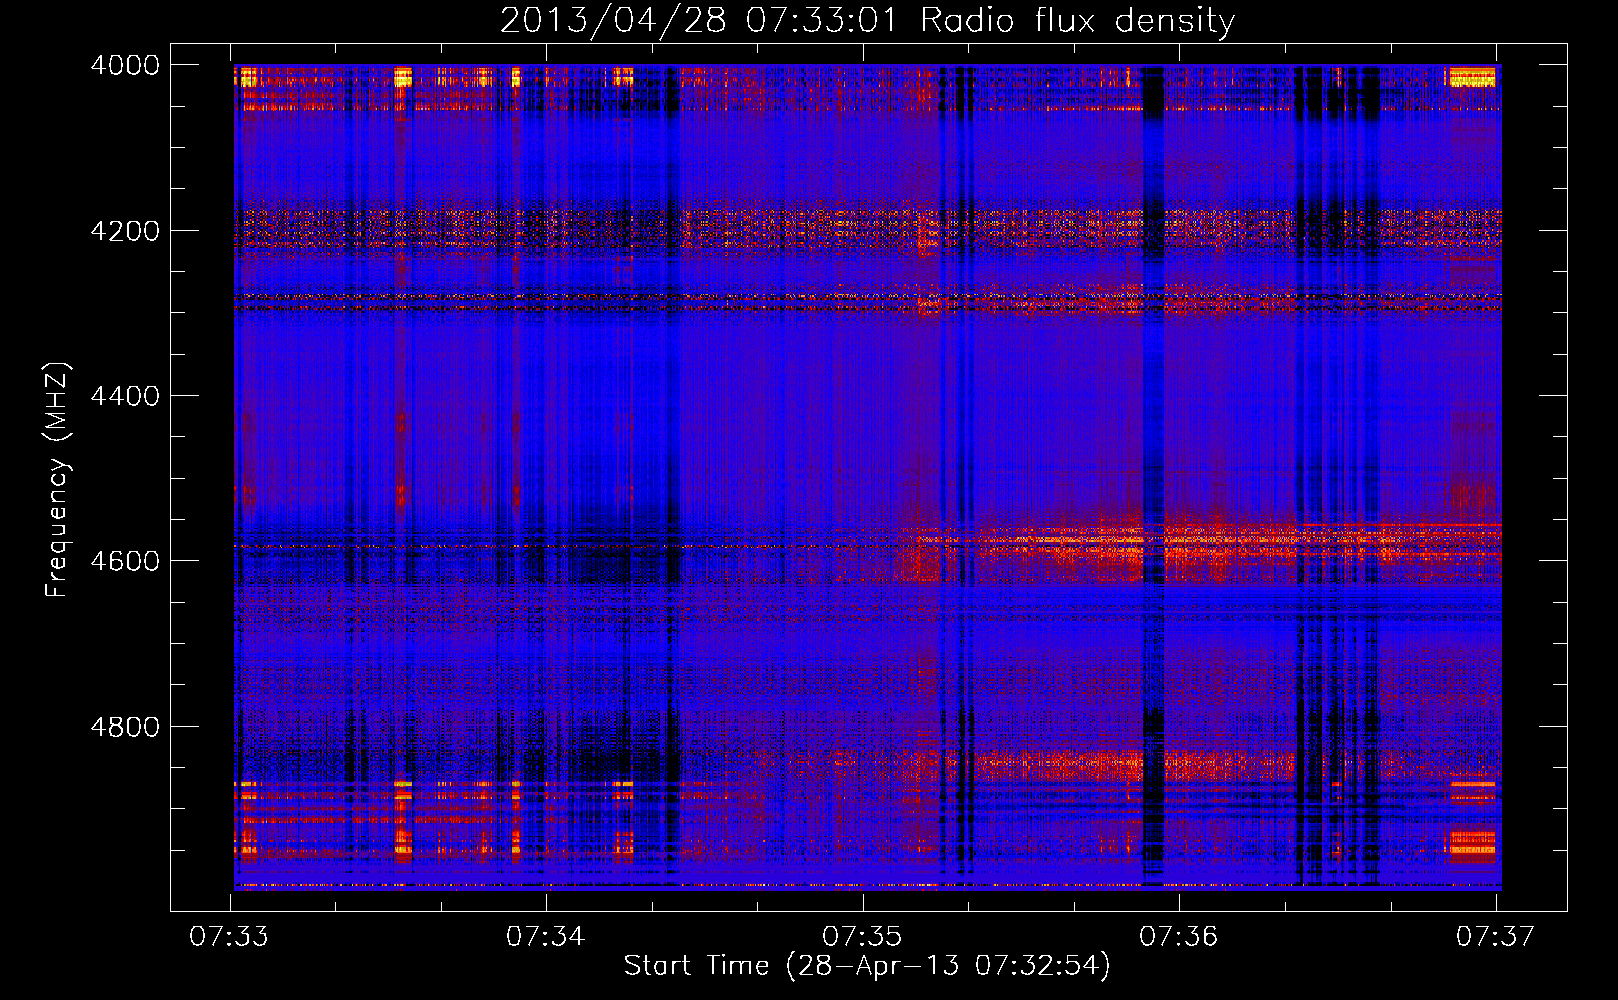
Task: Click the 'Frequency (MHZ)' axis label
Action: click(58, 480)
